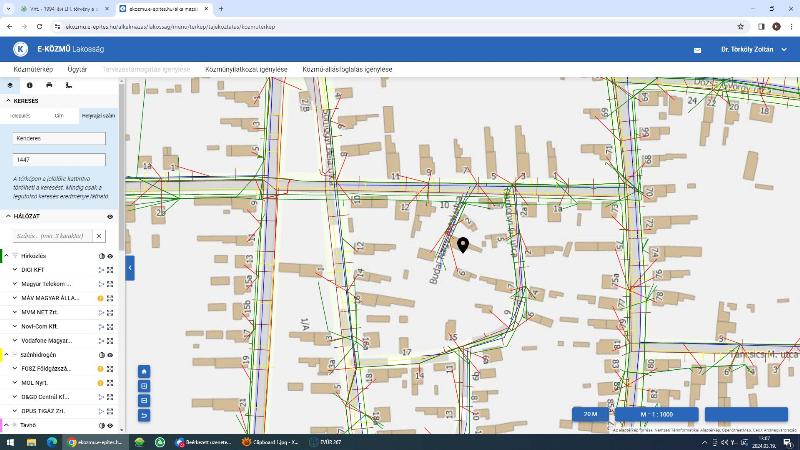Click the orange warning icon for MOL Nyrt.
The height and width of the screenshot is (450, 800).
(x=101, y=383)
